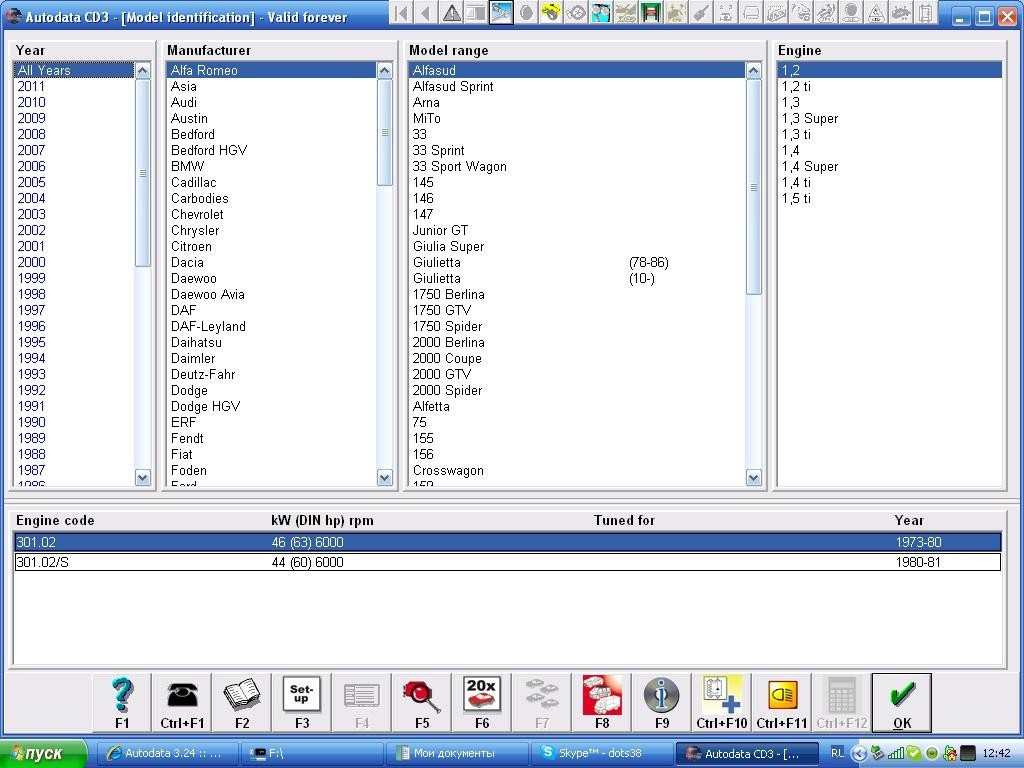
Task: Pick Crosswagon in Model range
Action: click(x=577, y=470)
